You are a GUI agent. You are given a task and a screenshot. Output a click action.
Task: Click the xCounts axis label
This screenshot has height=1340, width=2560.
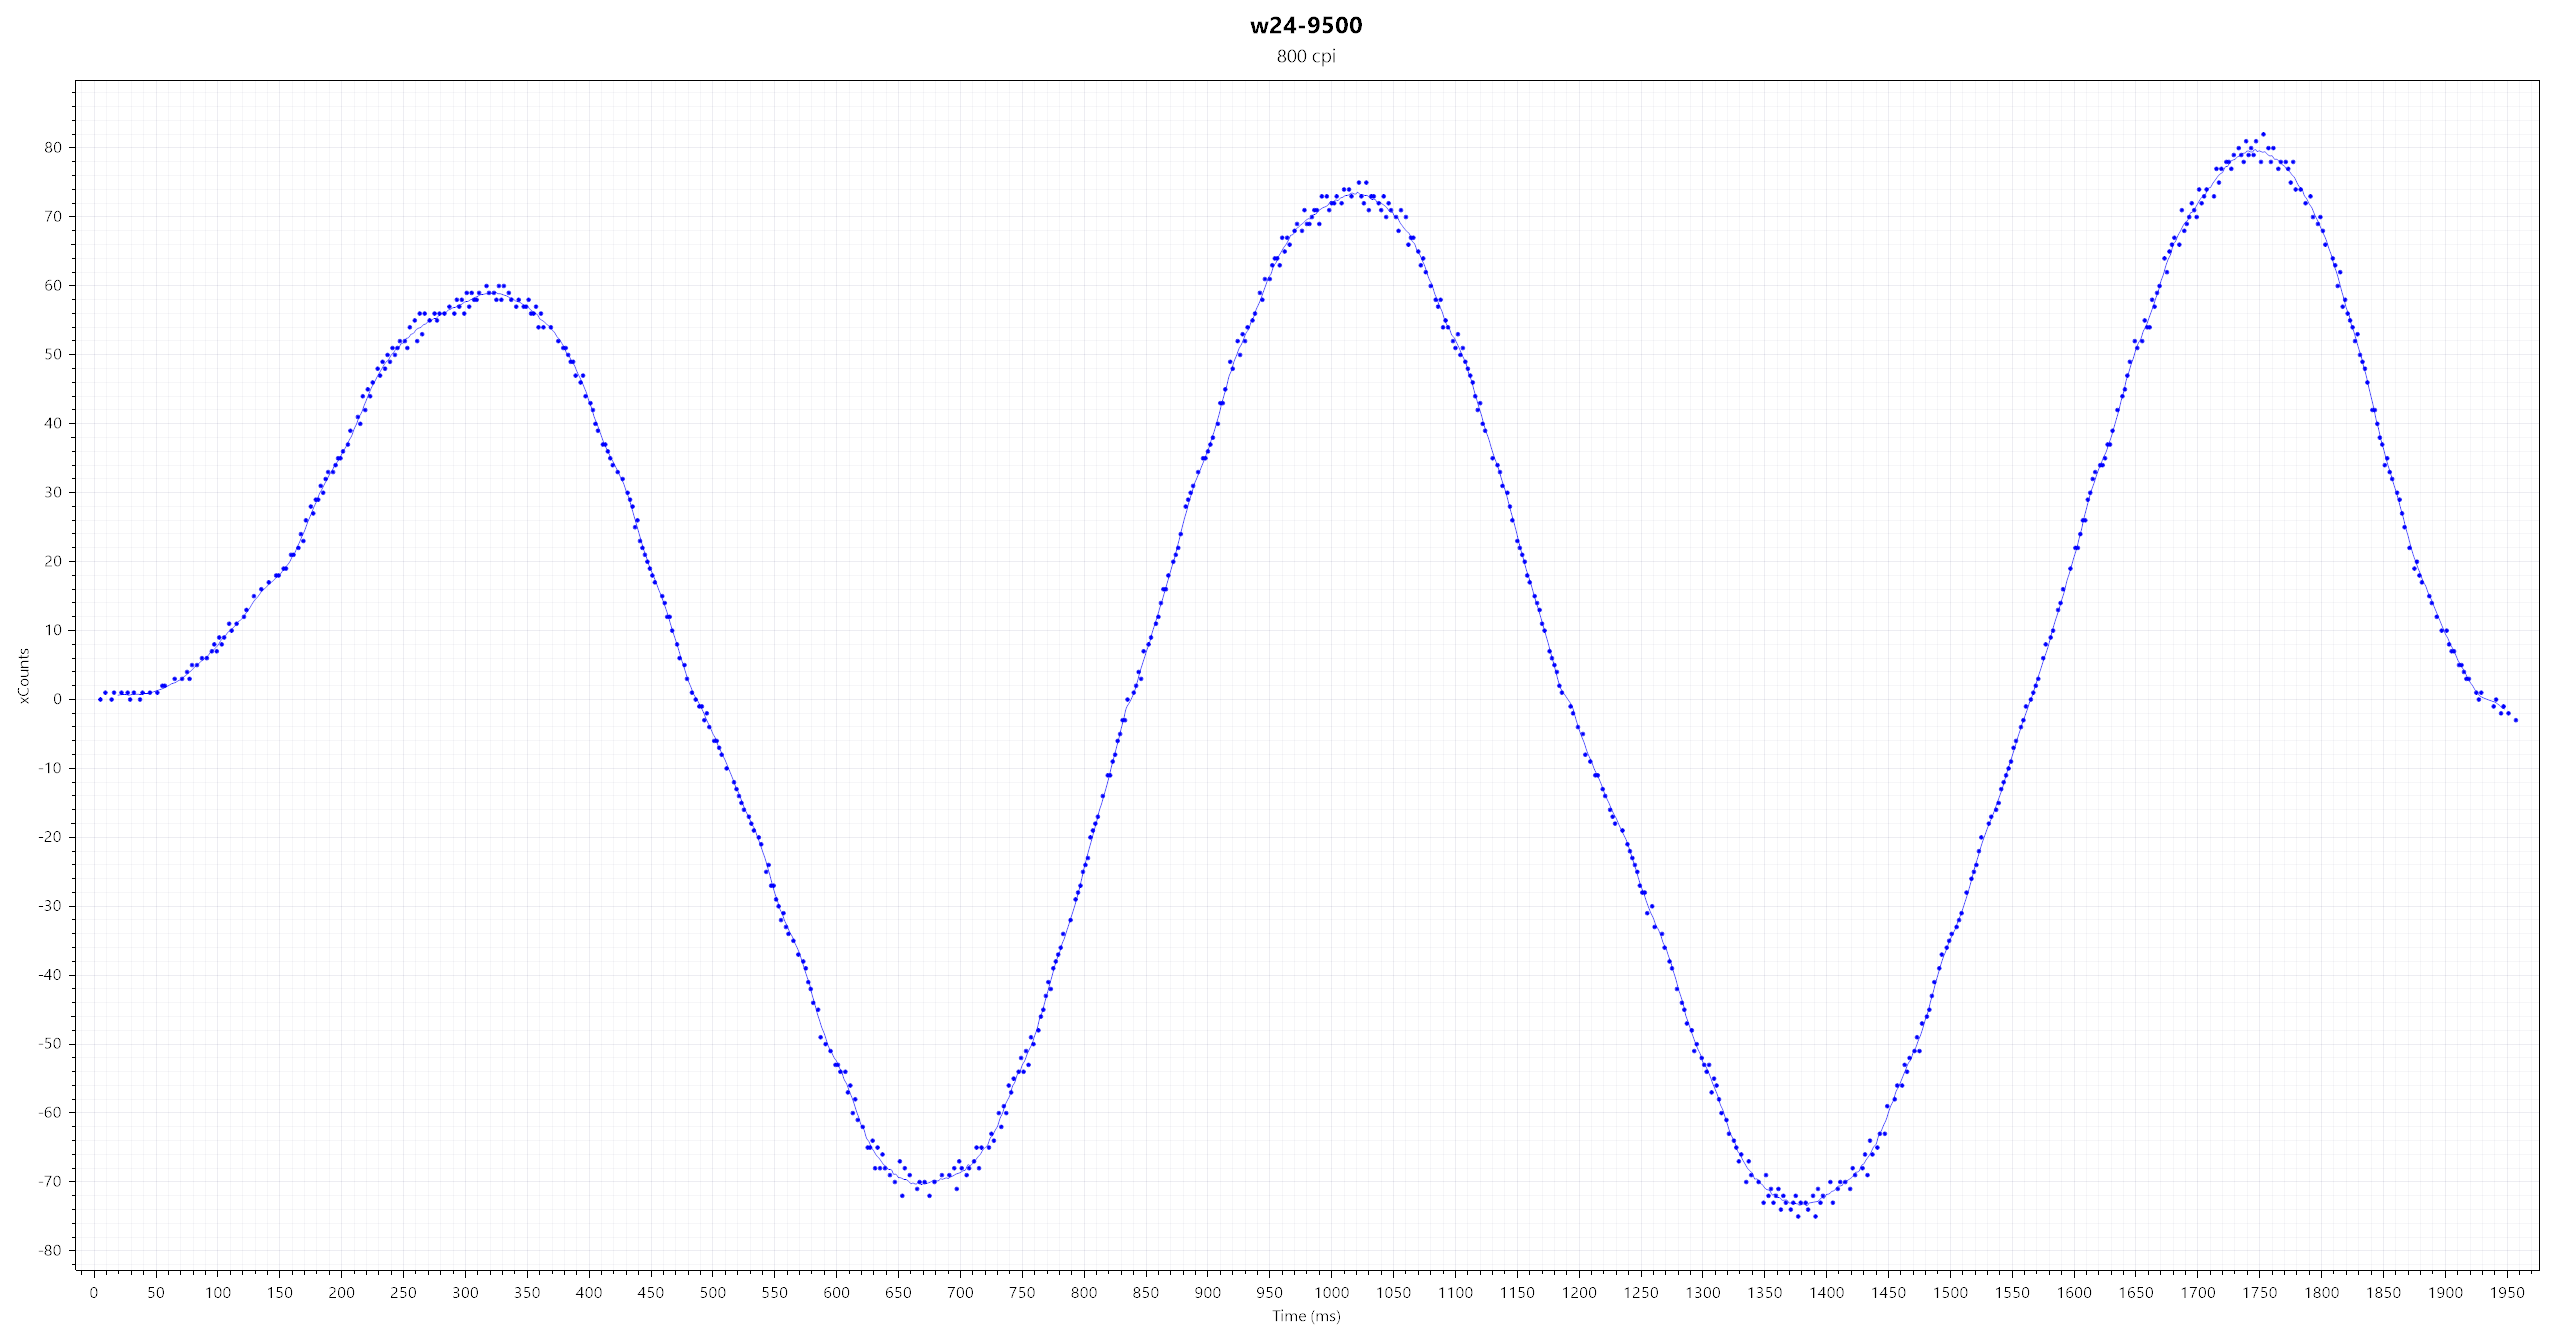pos(24,676)
